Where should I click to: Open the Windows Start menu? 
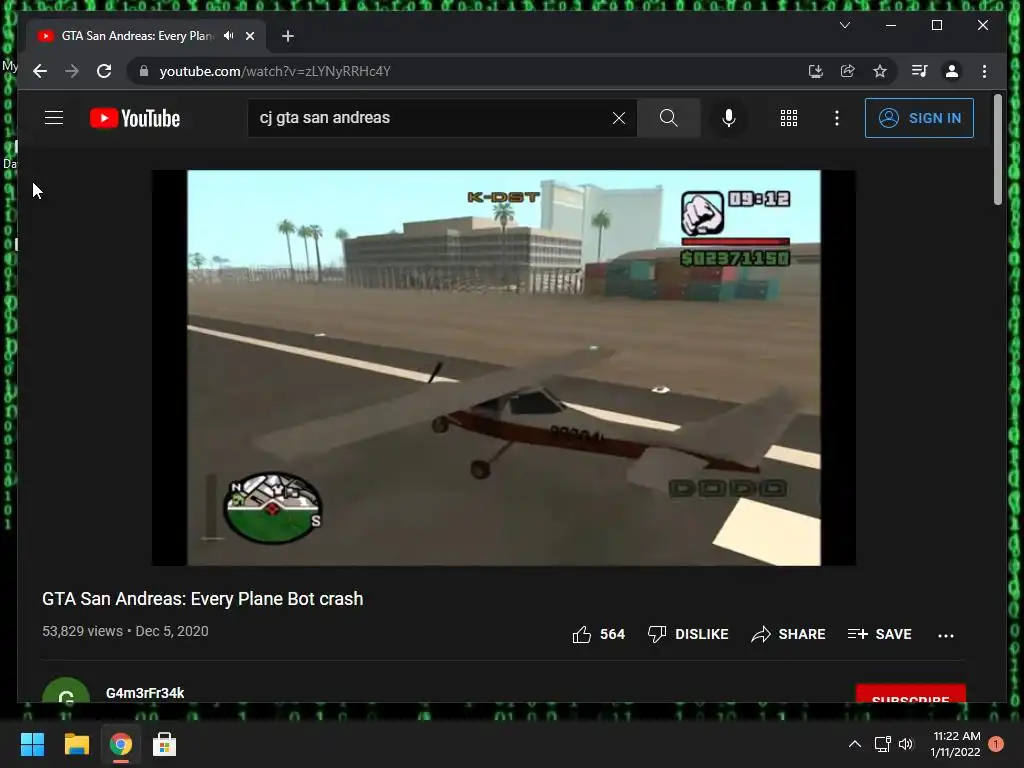pyautogui.click(x=32, y=744)
